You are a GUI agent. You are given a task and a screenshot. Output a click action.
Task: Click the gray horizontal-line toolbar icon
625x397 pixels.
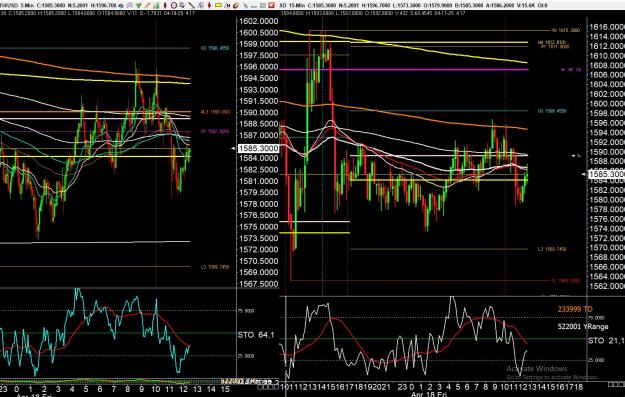tap(254, 6)
